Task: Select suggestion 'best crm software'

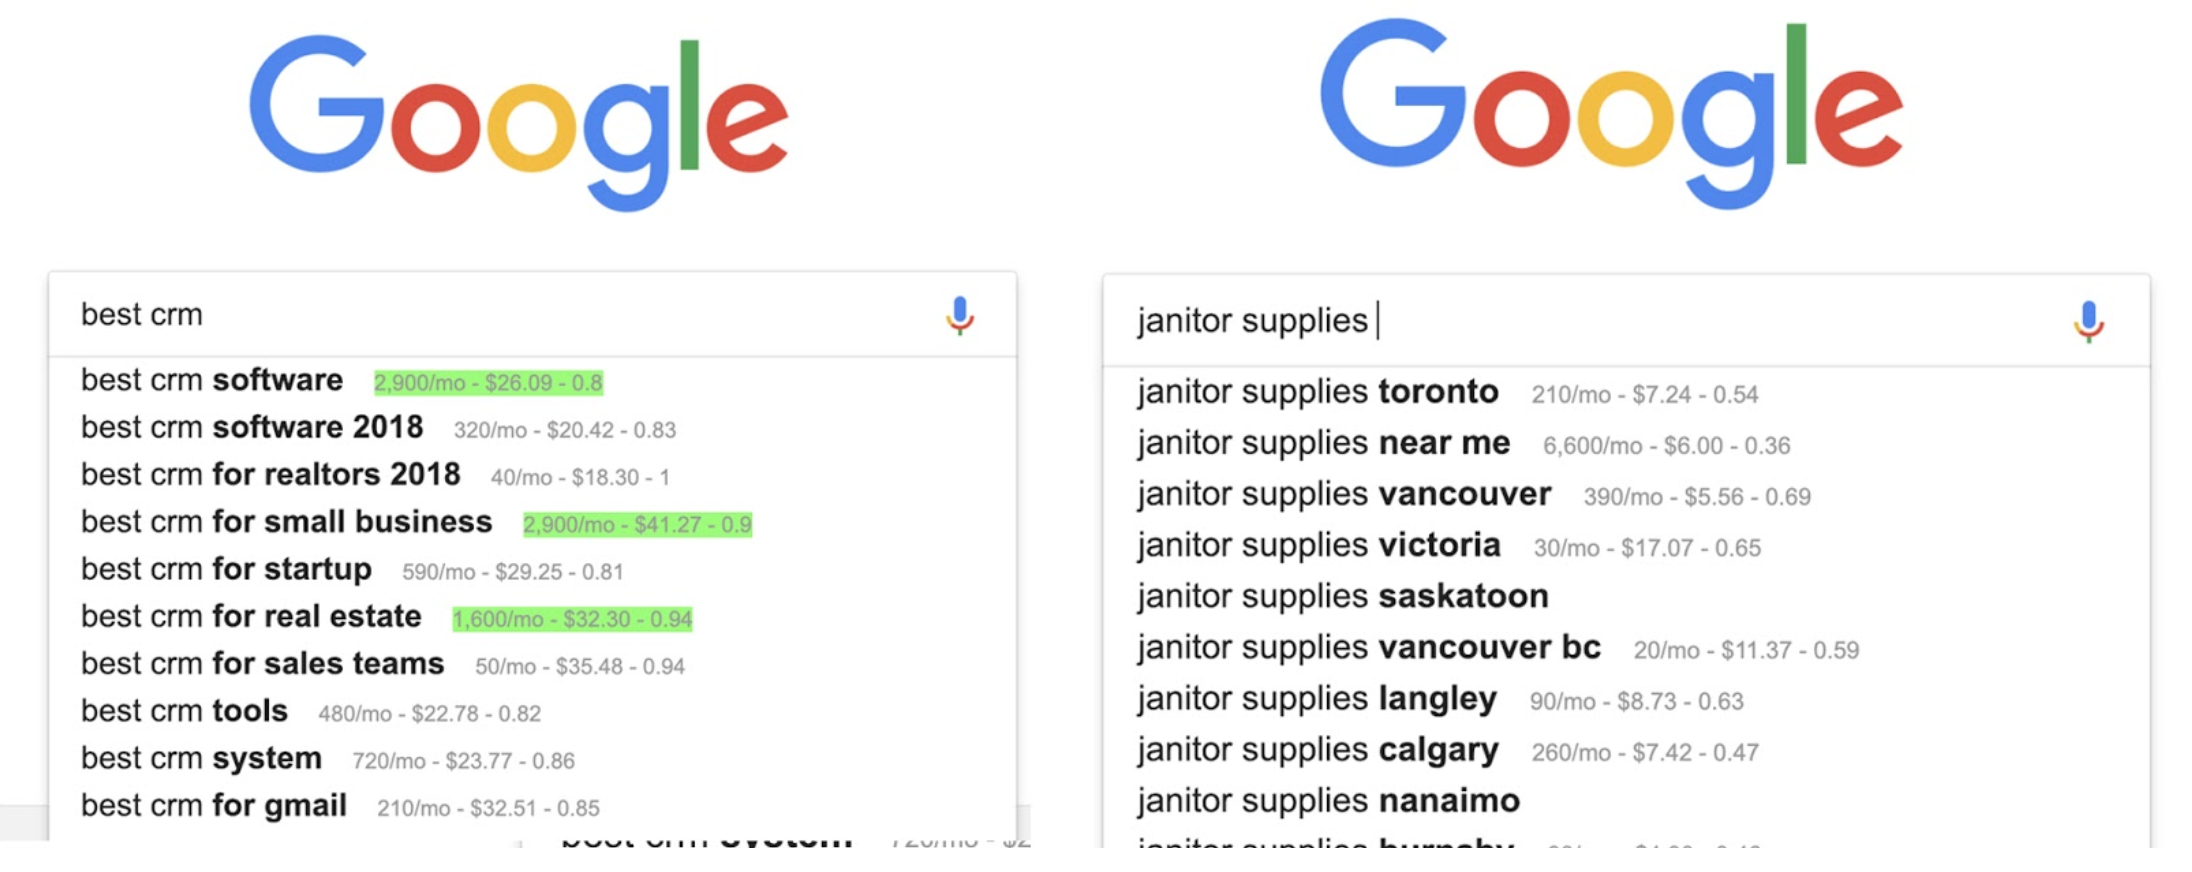Action: (x=212, y=381)
